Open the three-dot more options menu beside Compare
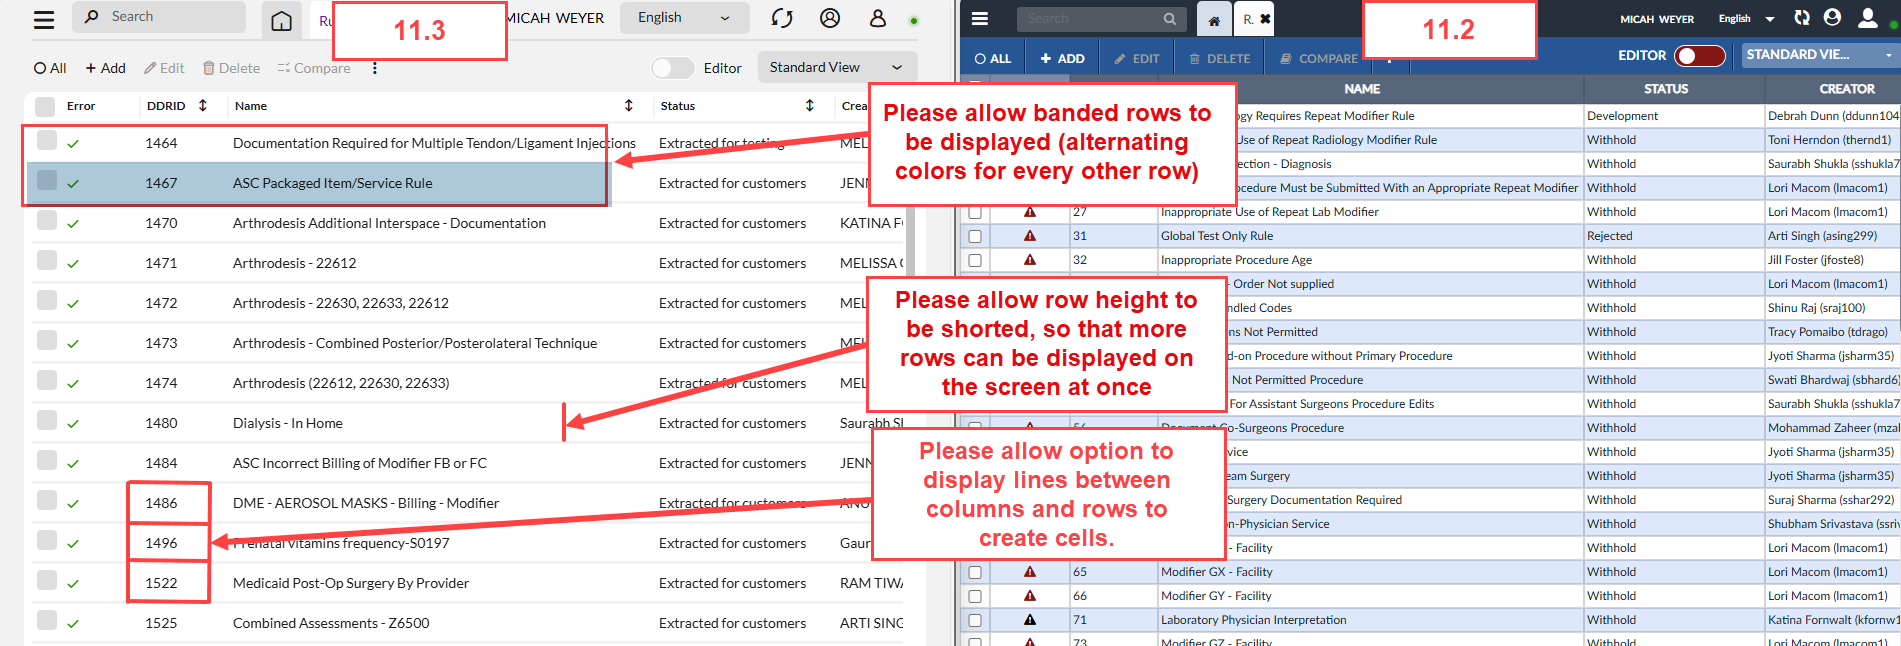This screenshot has height=646, width=1901. [375, 68]
